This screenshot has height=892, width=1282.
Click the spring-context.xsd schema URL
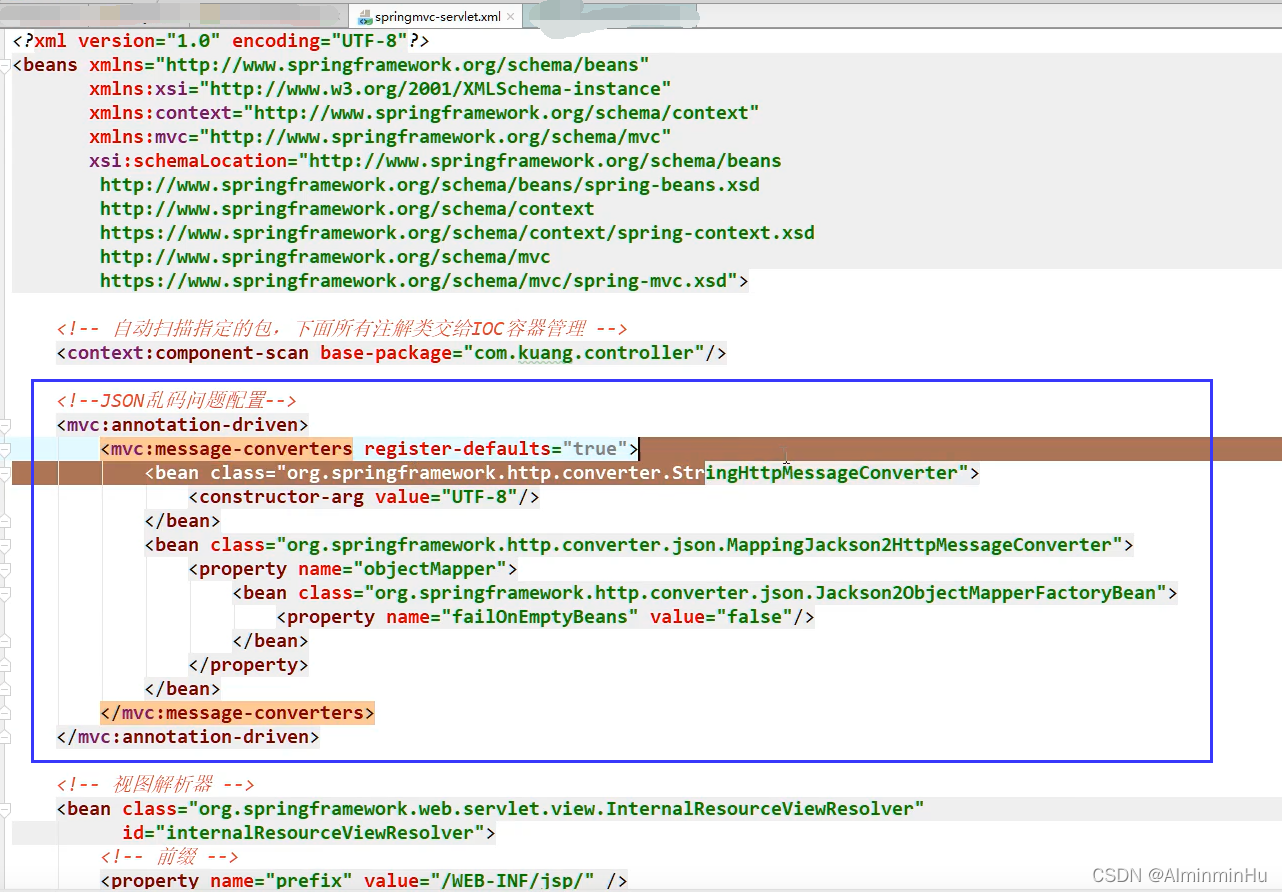tap(457, 233)
